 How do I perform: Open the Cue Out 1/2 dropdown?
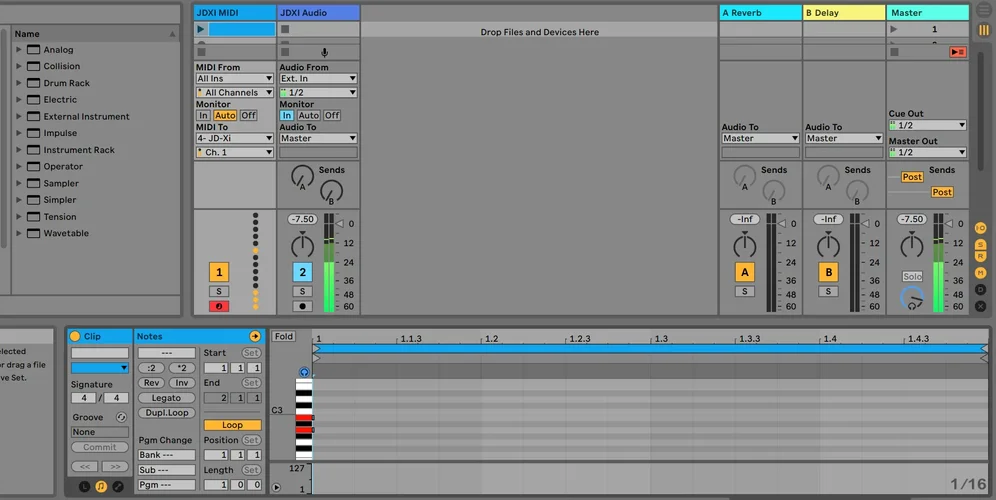(x=927, y=126)
